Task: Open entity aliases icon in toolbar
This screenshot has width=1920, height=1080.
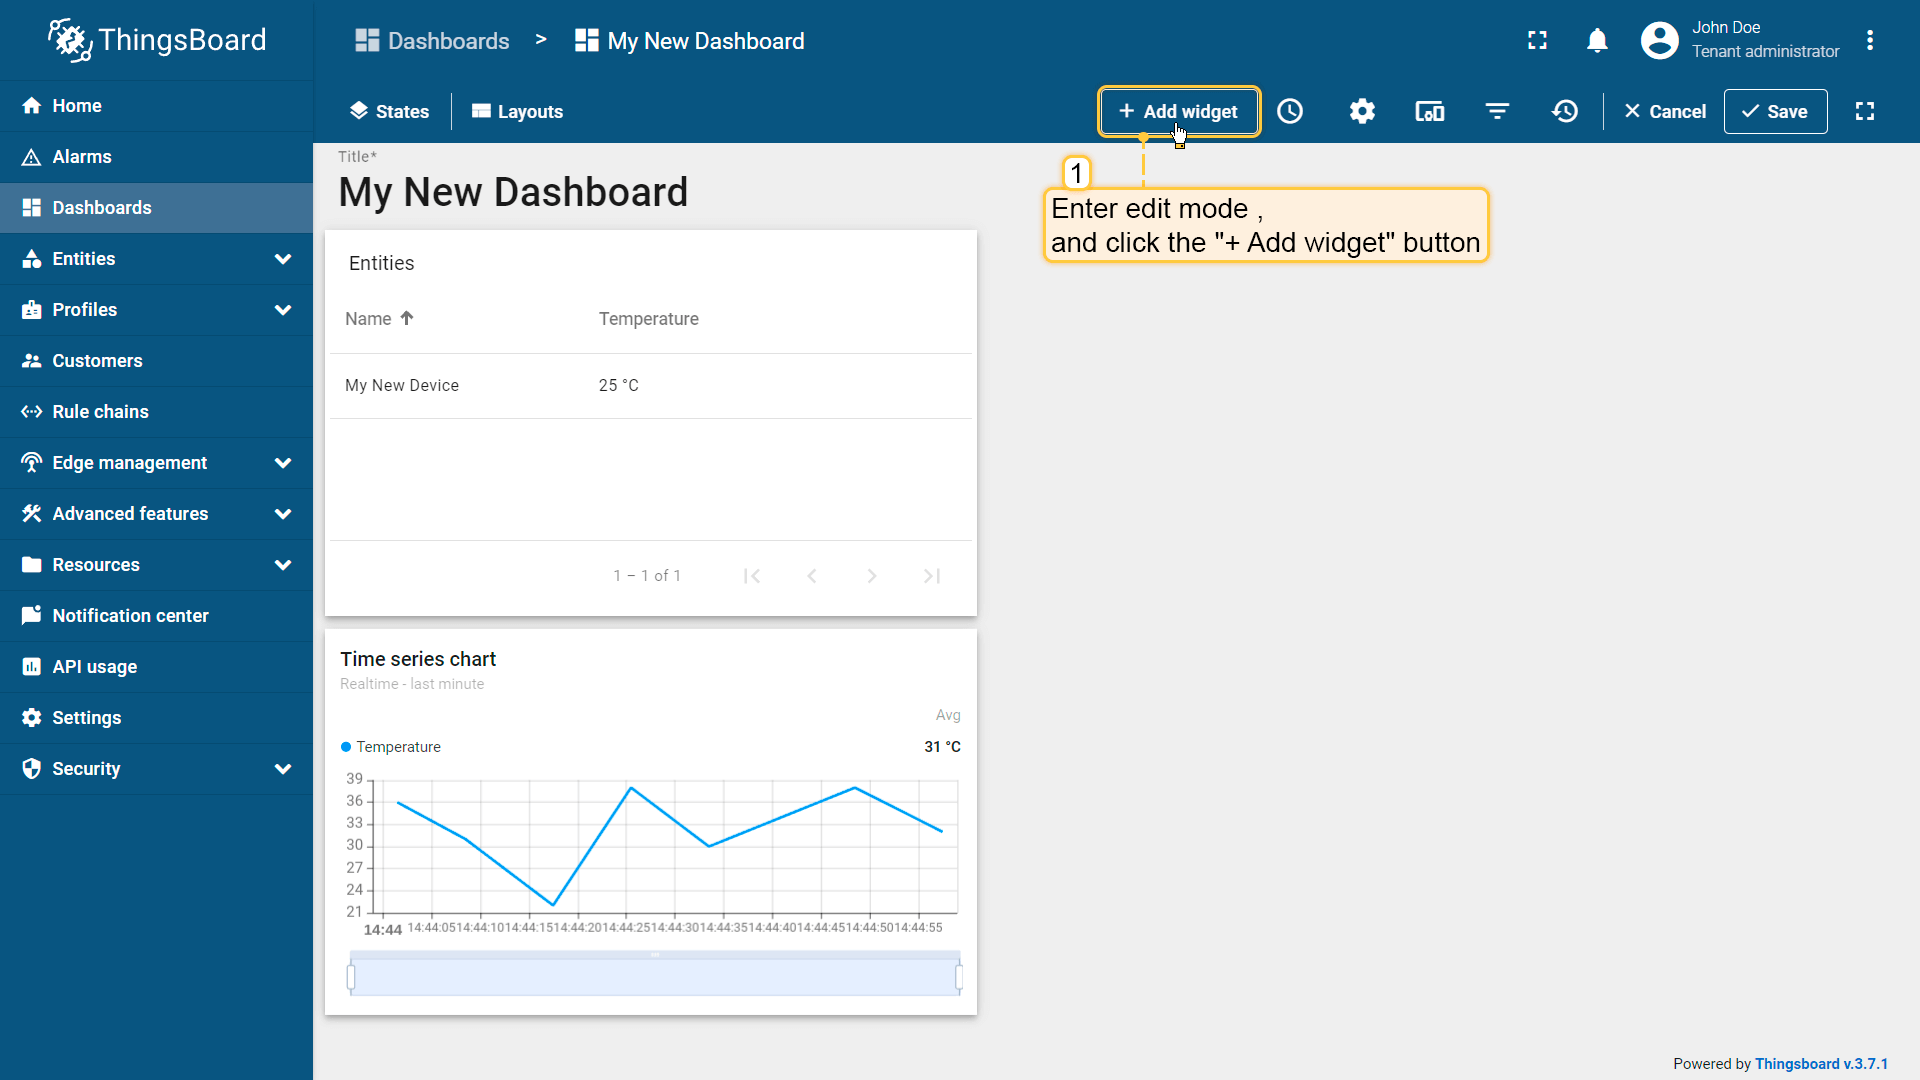Action: (1429, 111)
